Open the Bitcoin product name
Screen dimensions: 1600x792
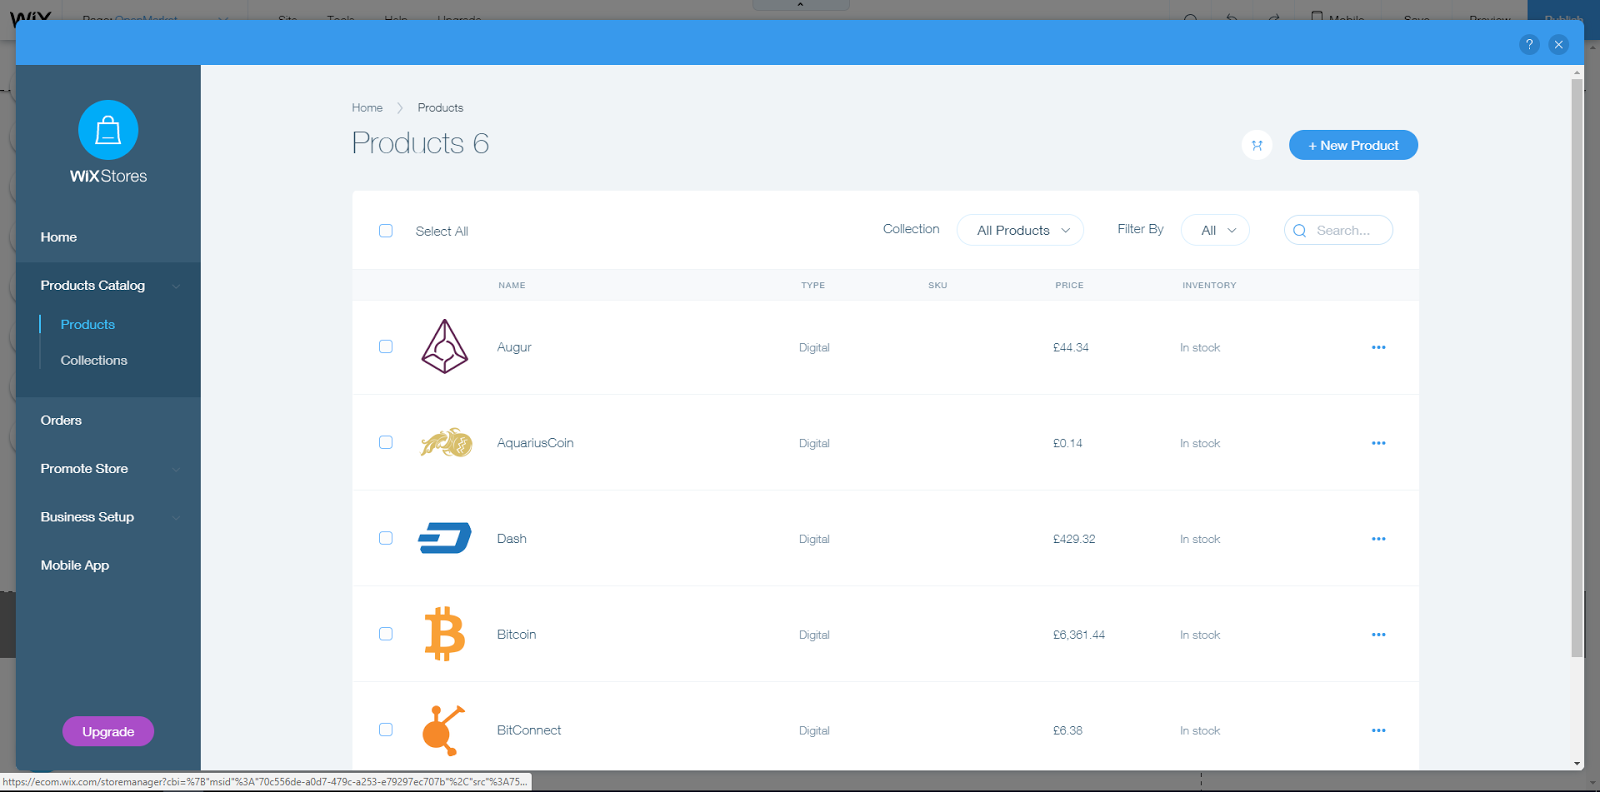click(516, 635)
